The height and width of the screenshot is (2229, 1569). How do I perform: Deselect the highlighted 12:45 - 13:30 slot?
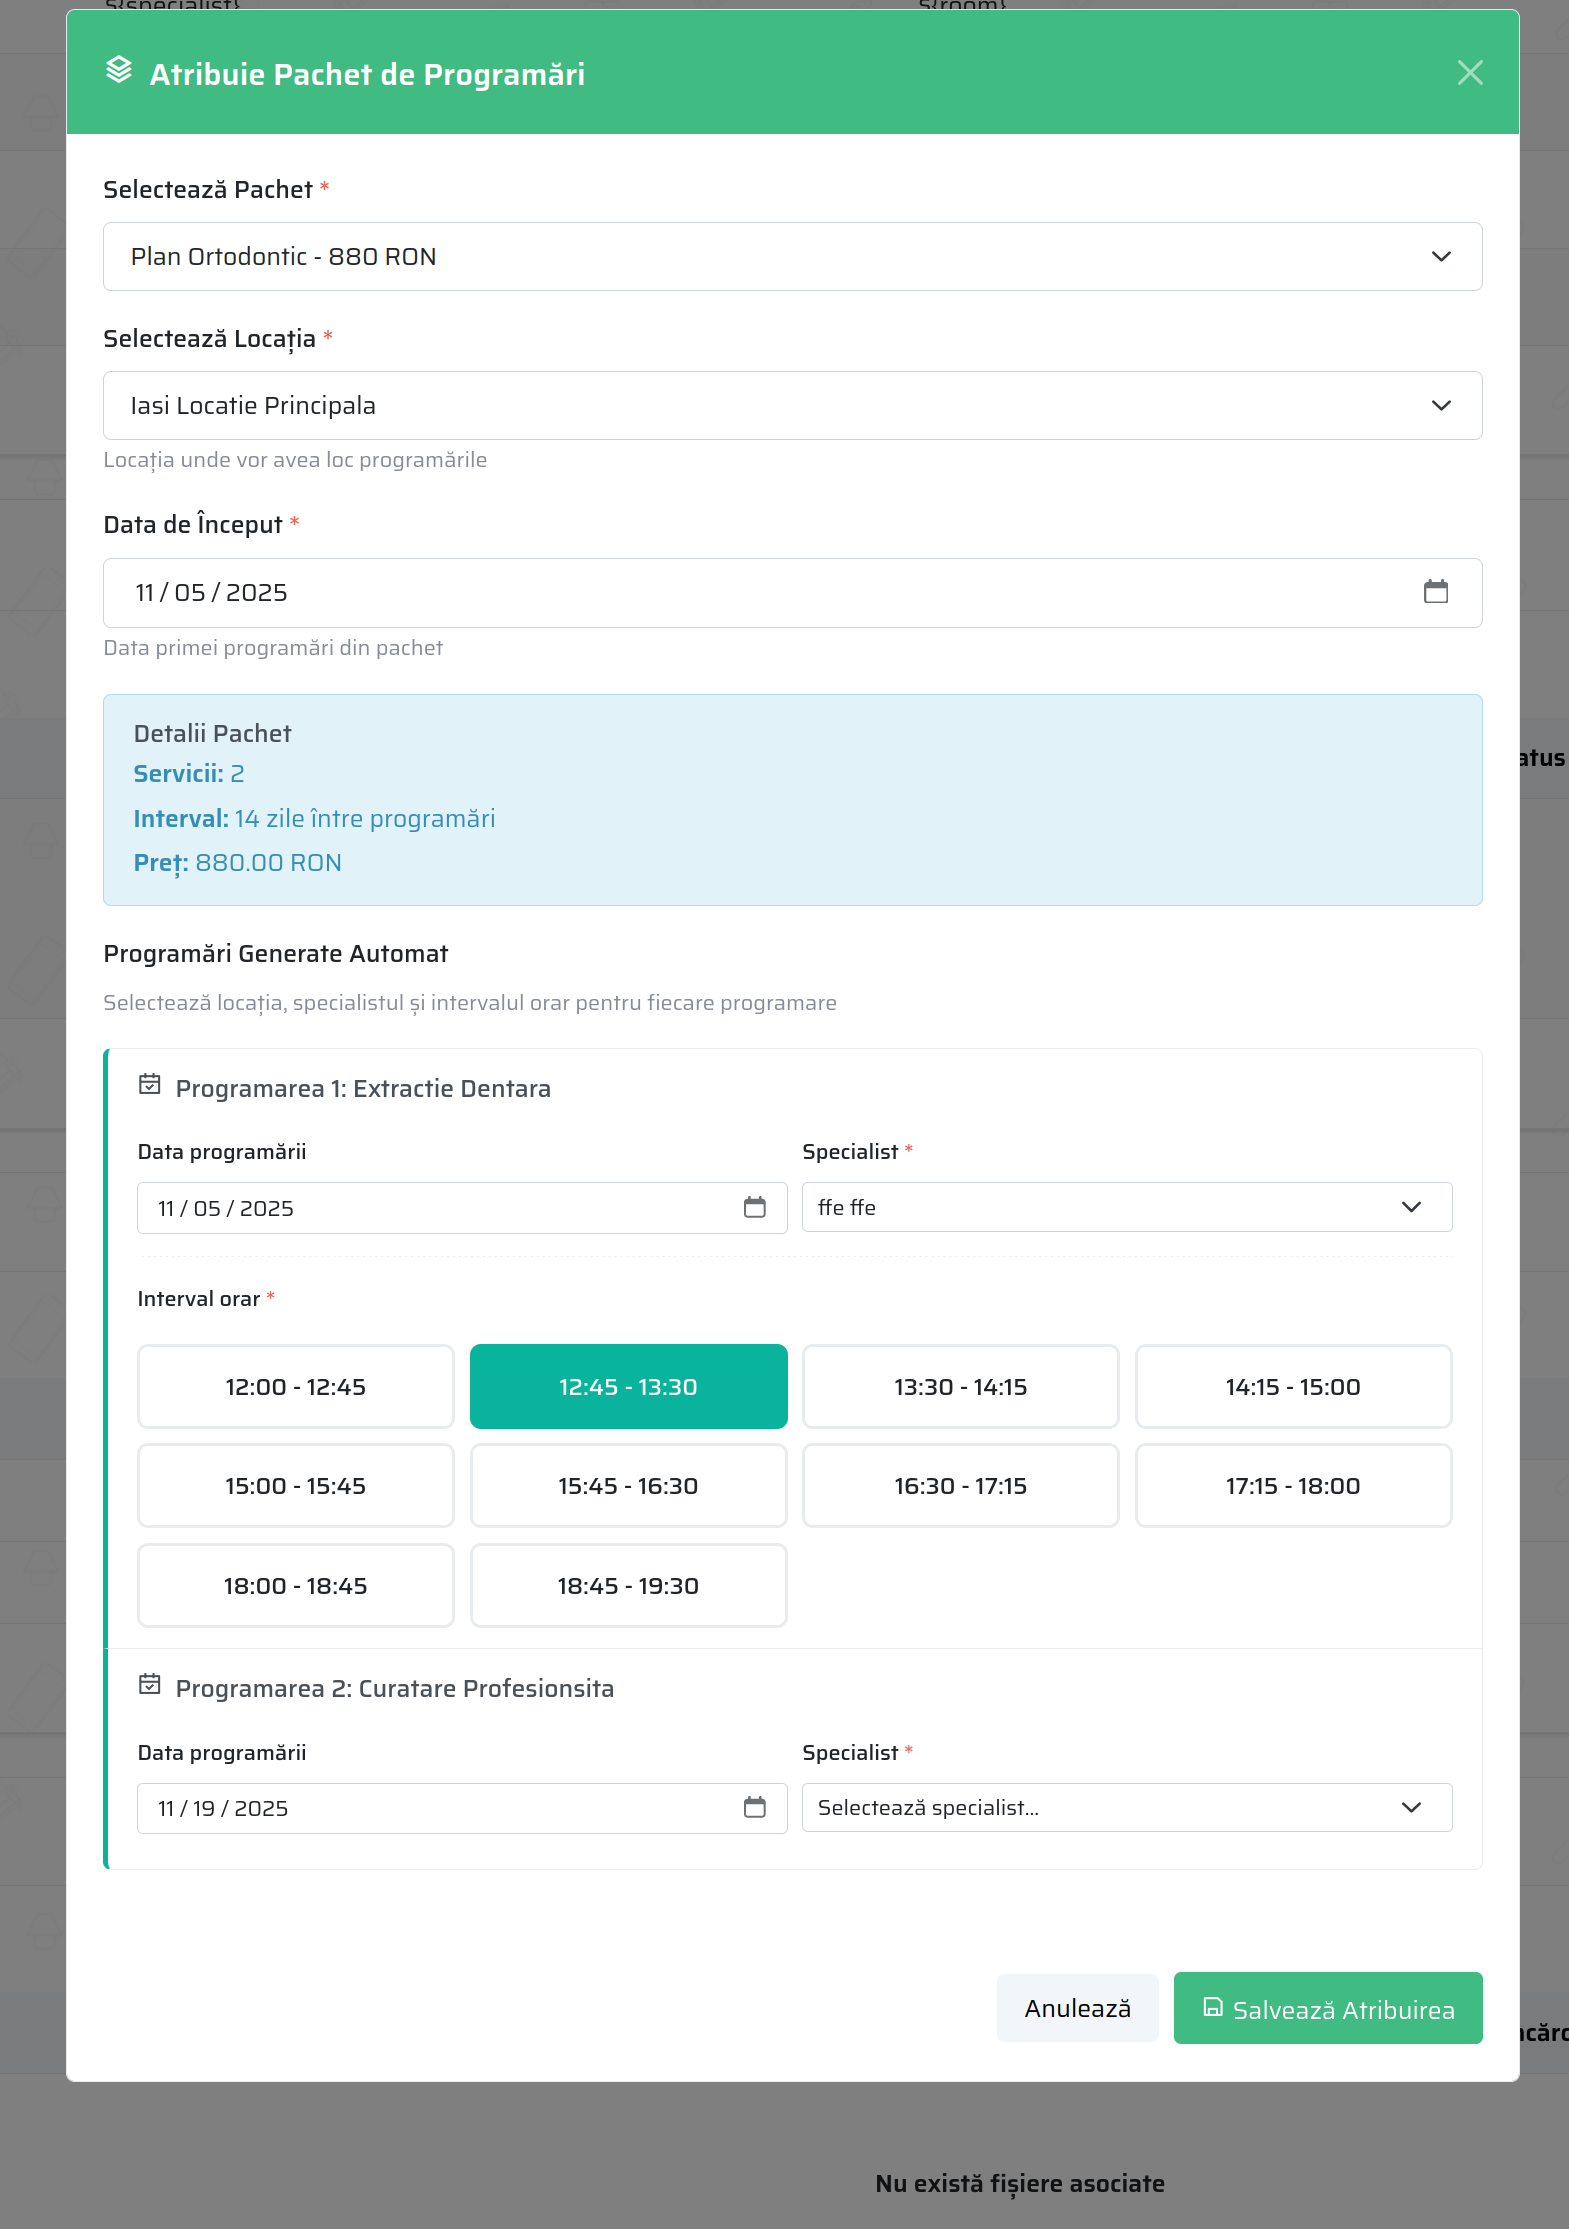(628, 1387)
